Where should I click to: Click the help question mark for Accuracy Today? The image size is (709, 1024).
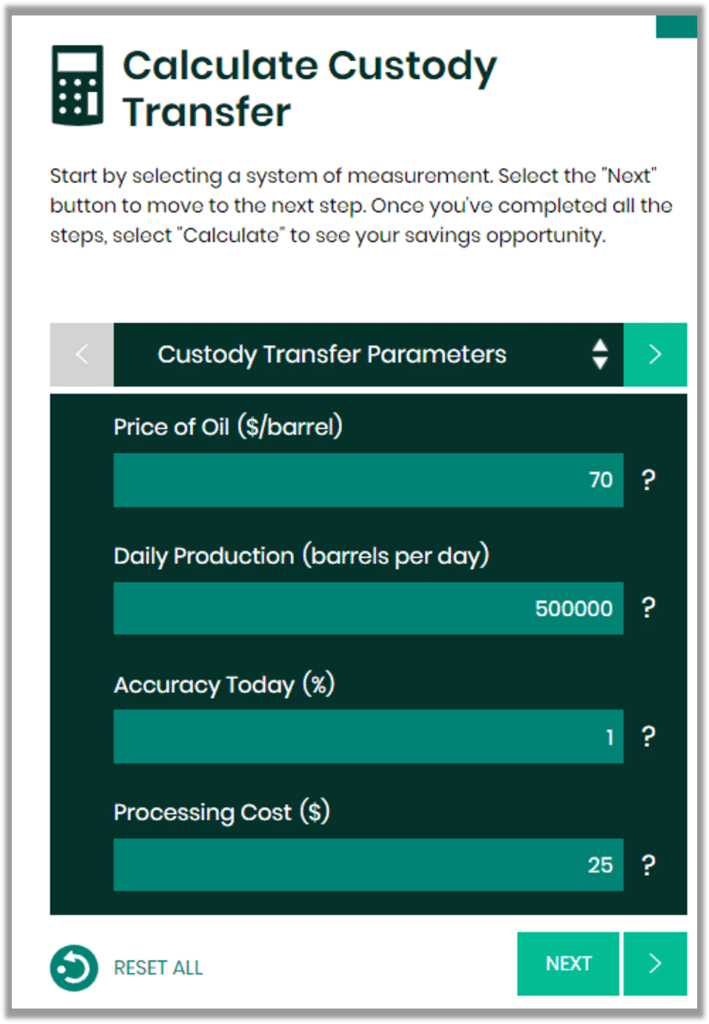pyautogui.click(x=648, y=736)
